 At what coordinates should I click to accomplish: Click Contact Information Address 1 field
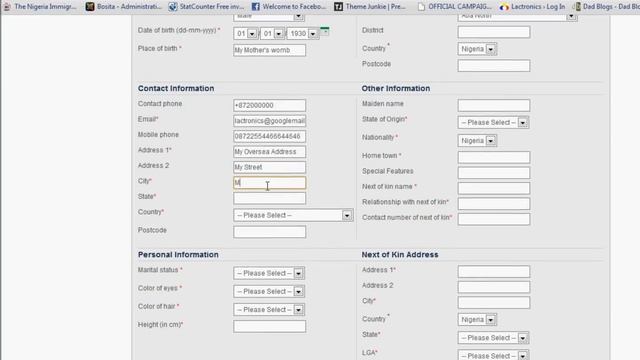pos(269,152)
